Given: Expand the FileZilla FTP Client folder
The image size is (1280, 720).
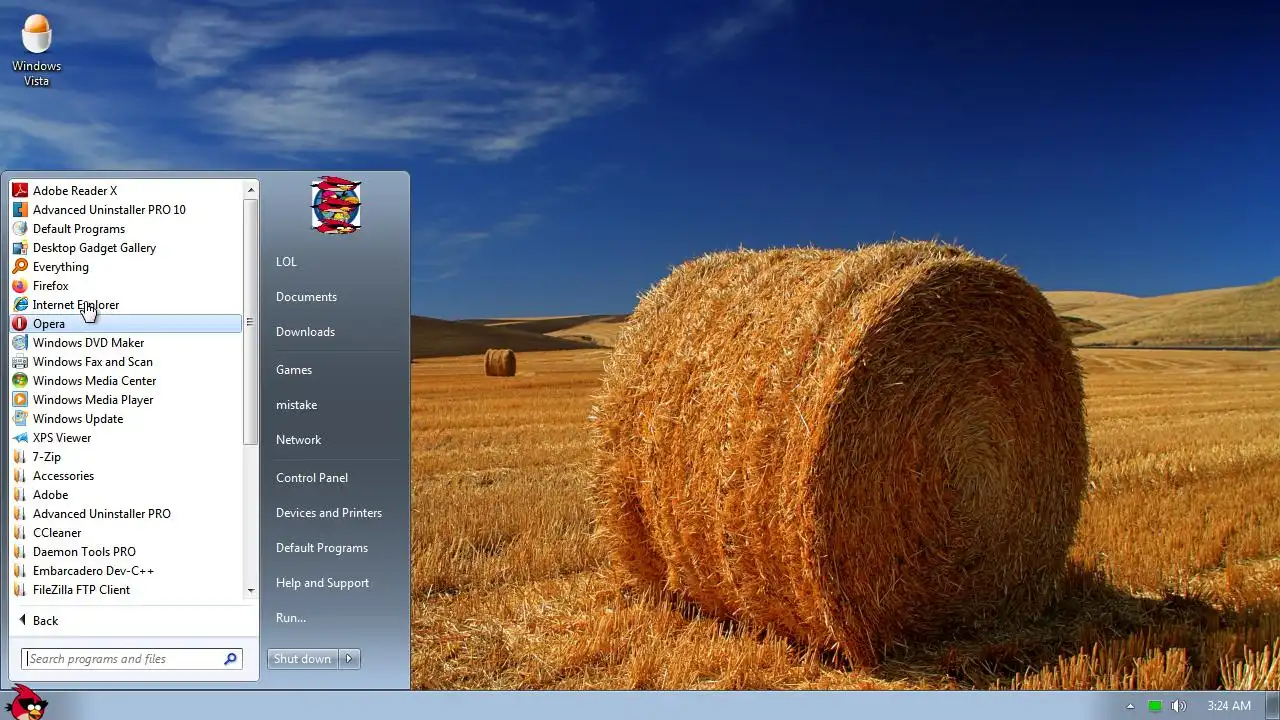Looking at the screenshot, I should tap(126, 589).
